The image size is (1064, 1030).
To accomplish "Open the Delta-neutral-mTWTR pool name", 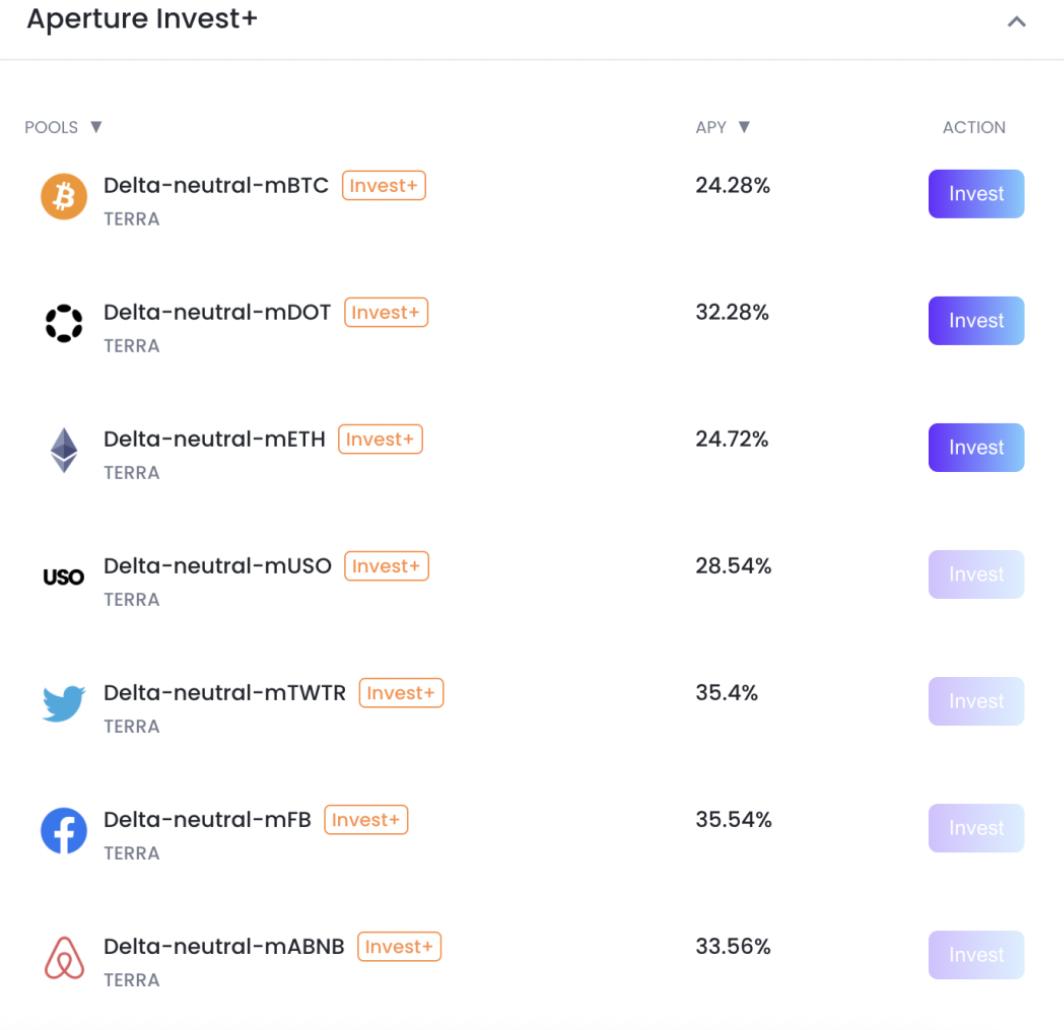I will [x=225, y=692].
